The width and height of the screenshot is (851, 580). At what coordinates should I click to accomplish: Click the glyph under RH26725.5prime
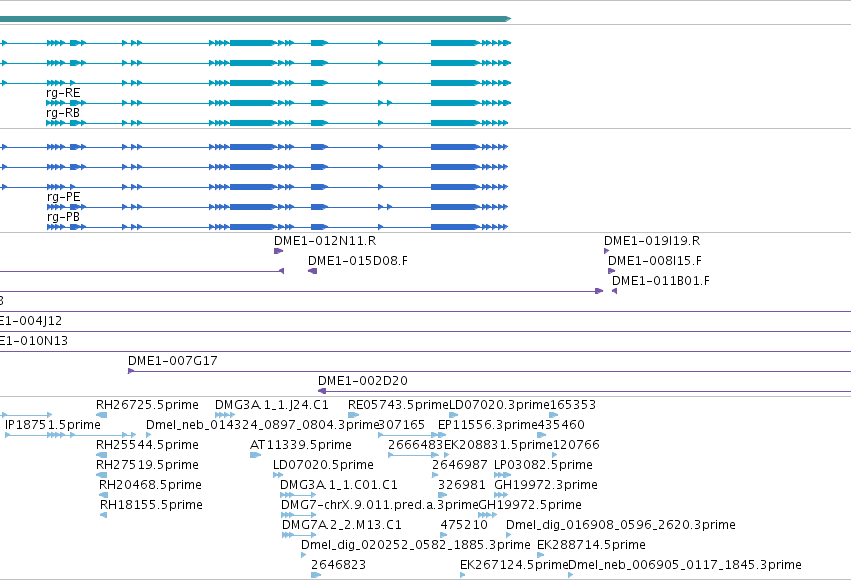pos(101,415)
